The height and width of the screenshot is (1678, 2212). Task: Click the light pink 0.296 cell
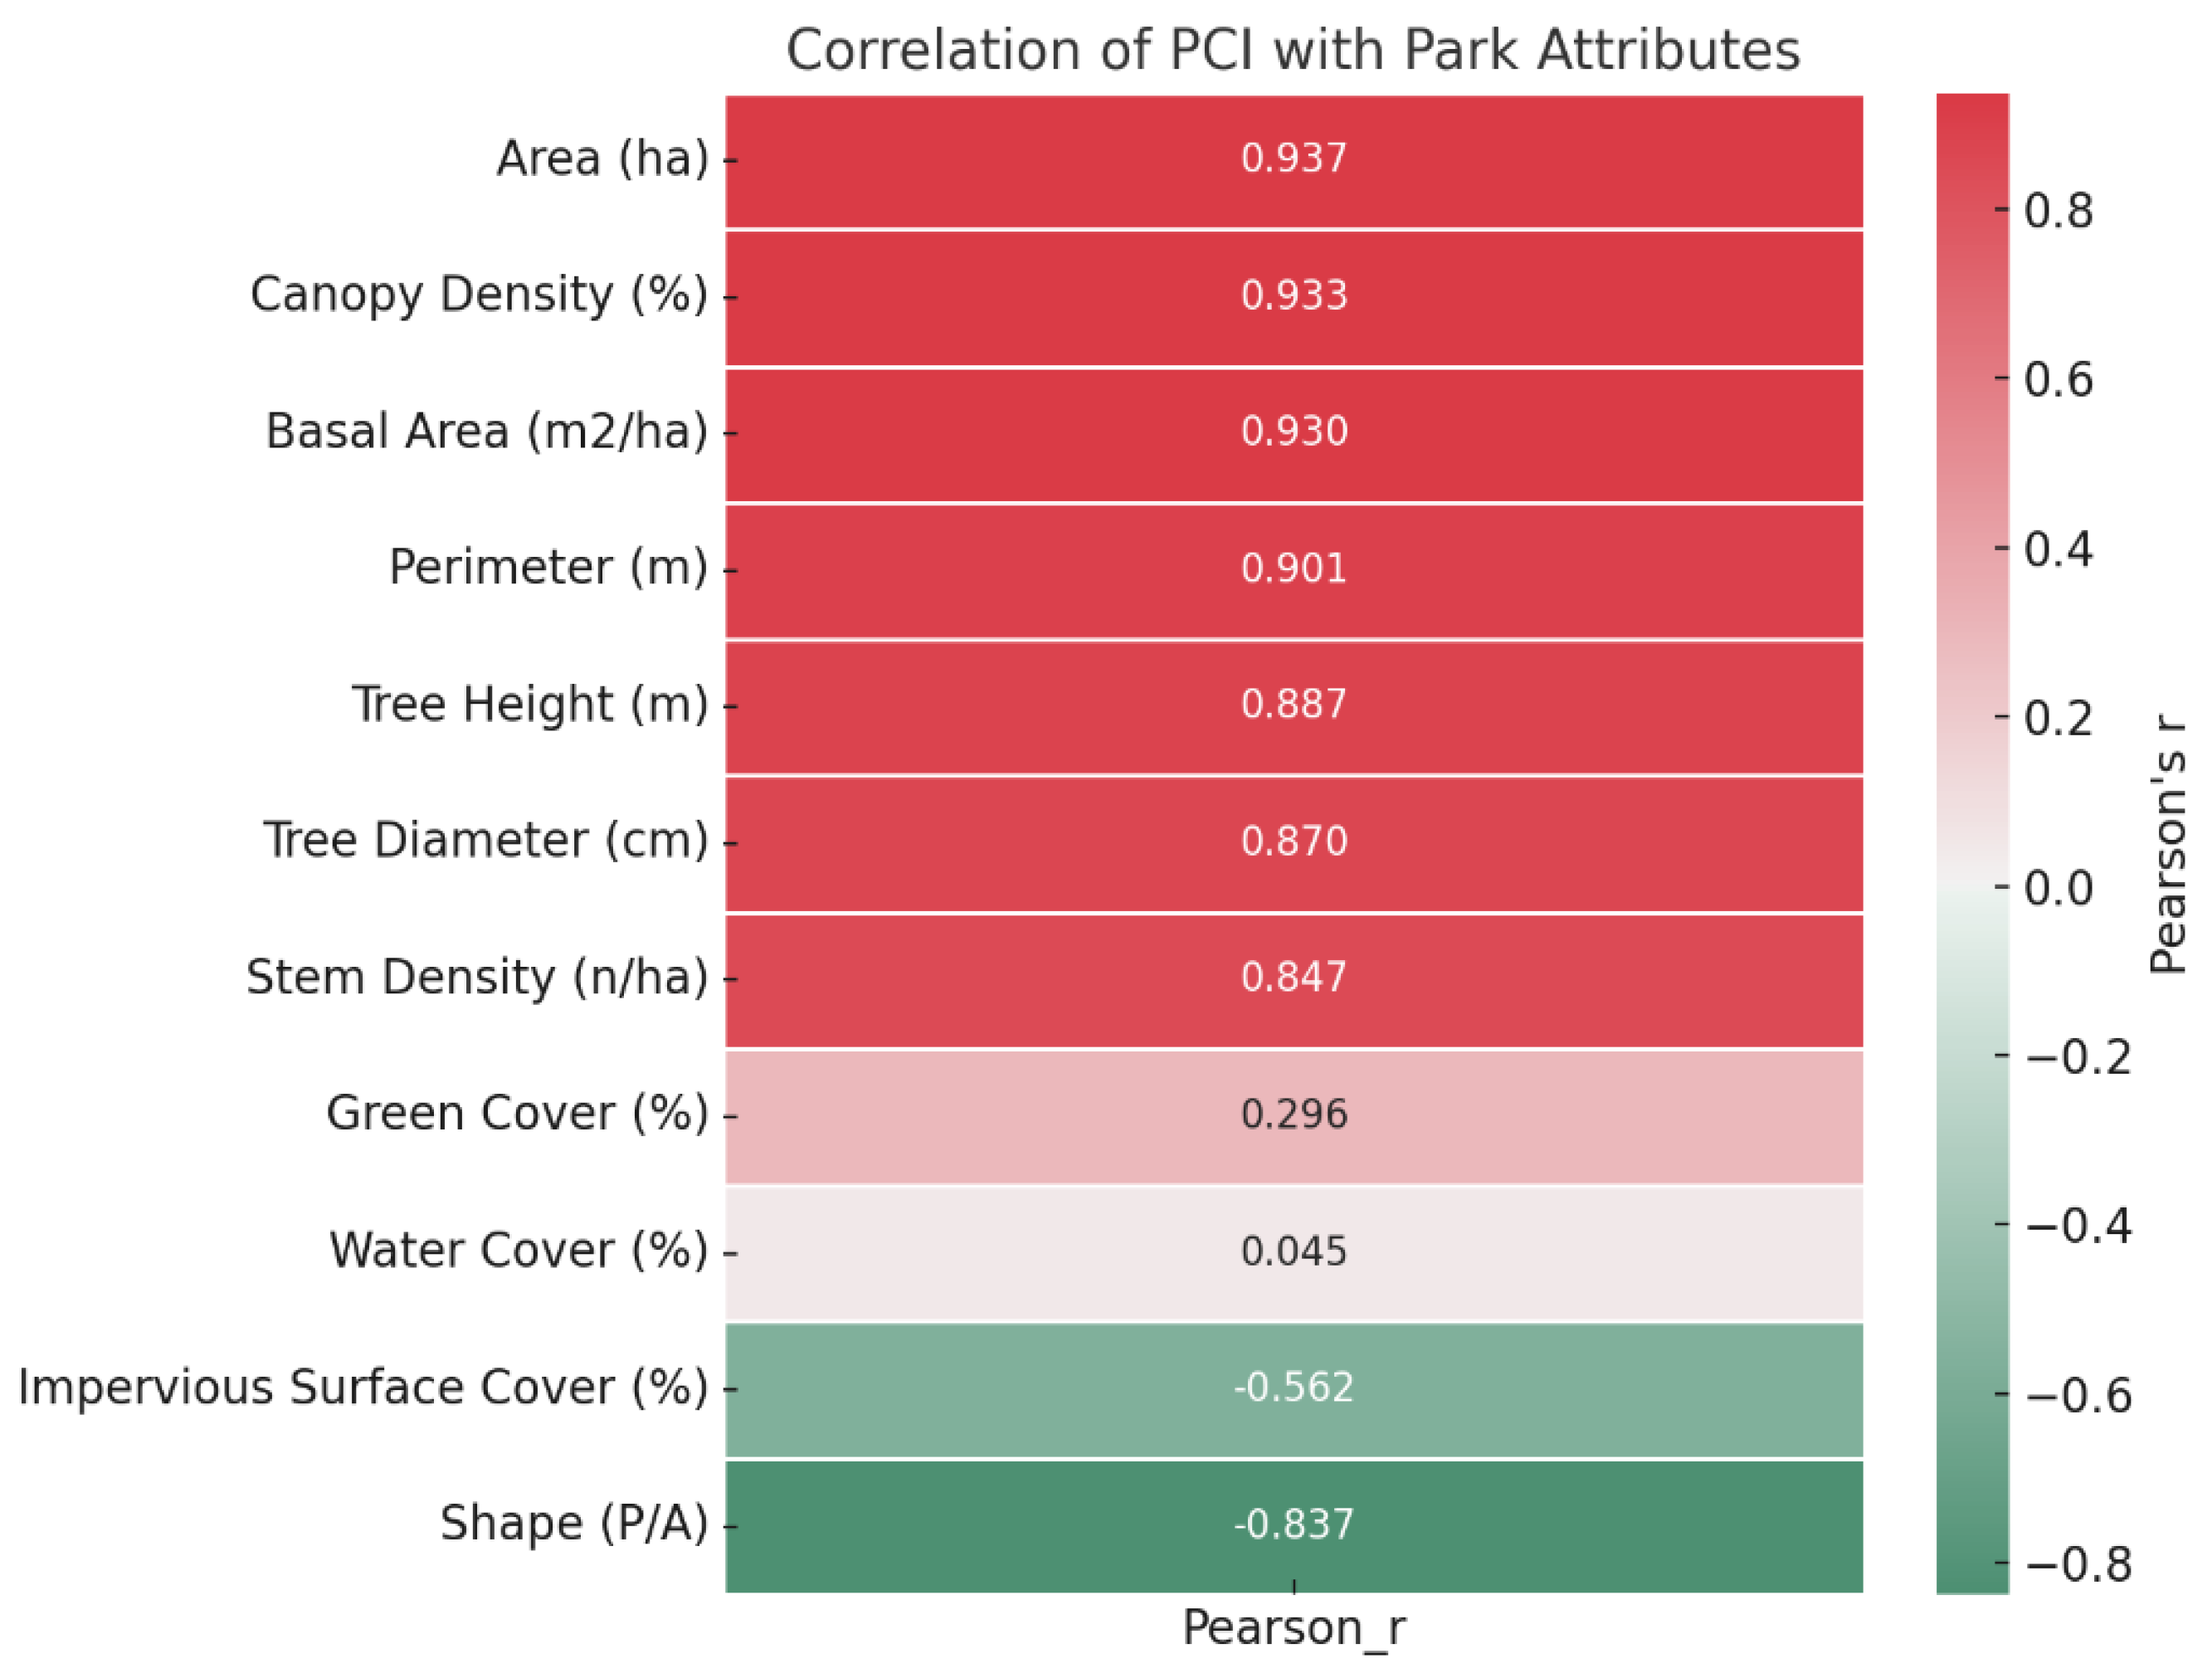(1294, 1115)
